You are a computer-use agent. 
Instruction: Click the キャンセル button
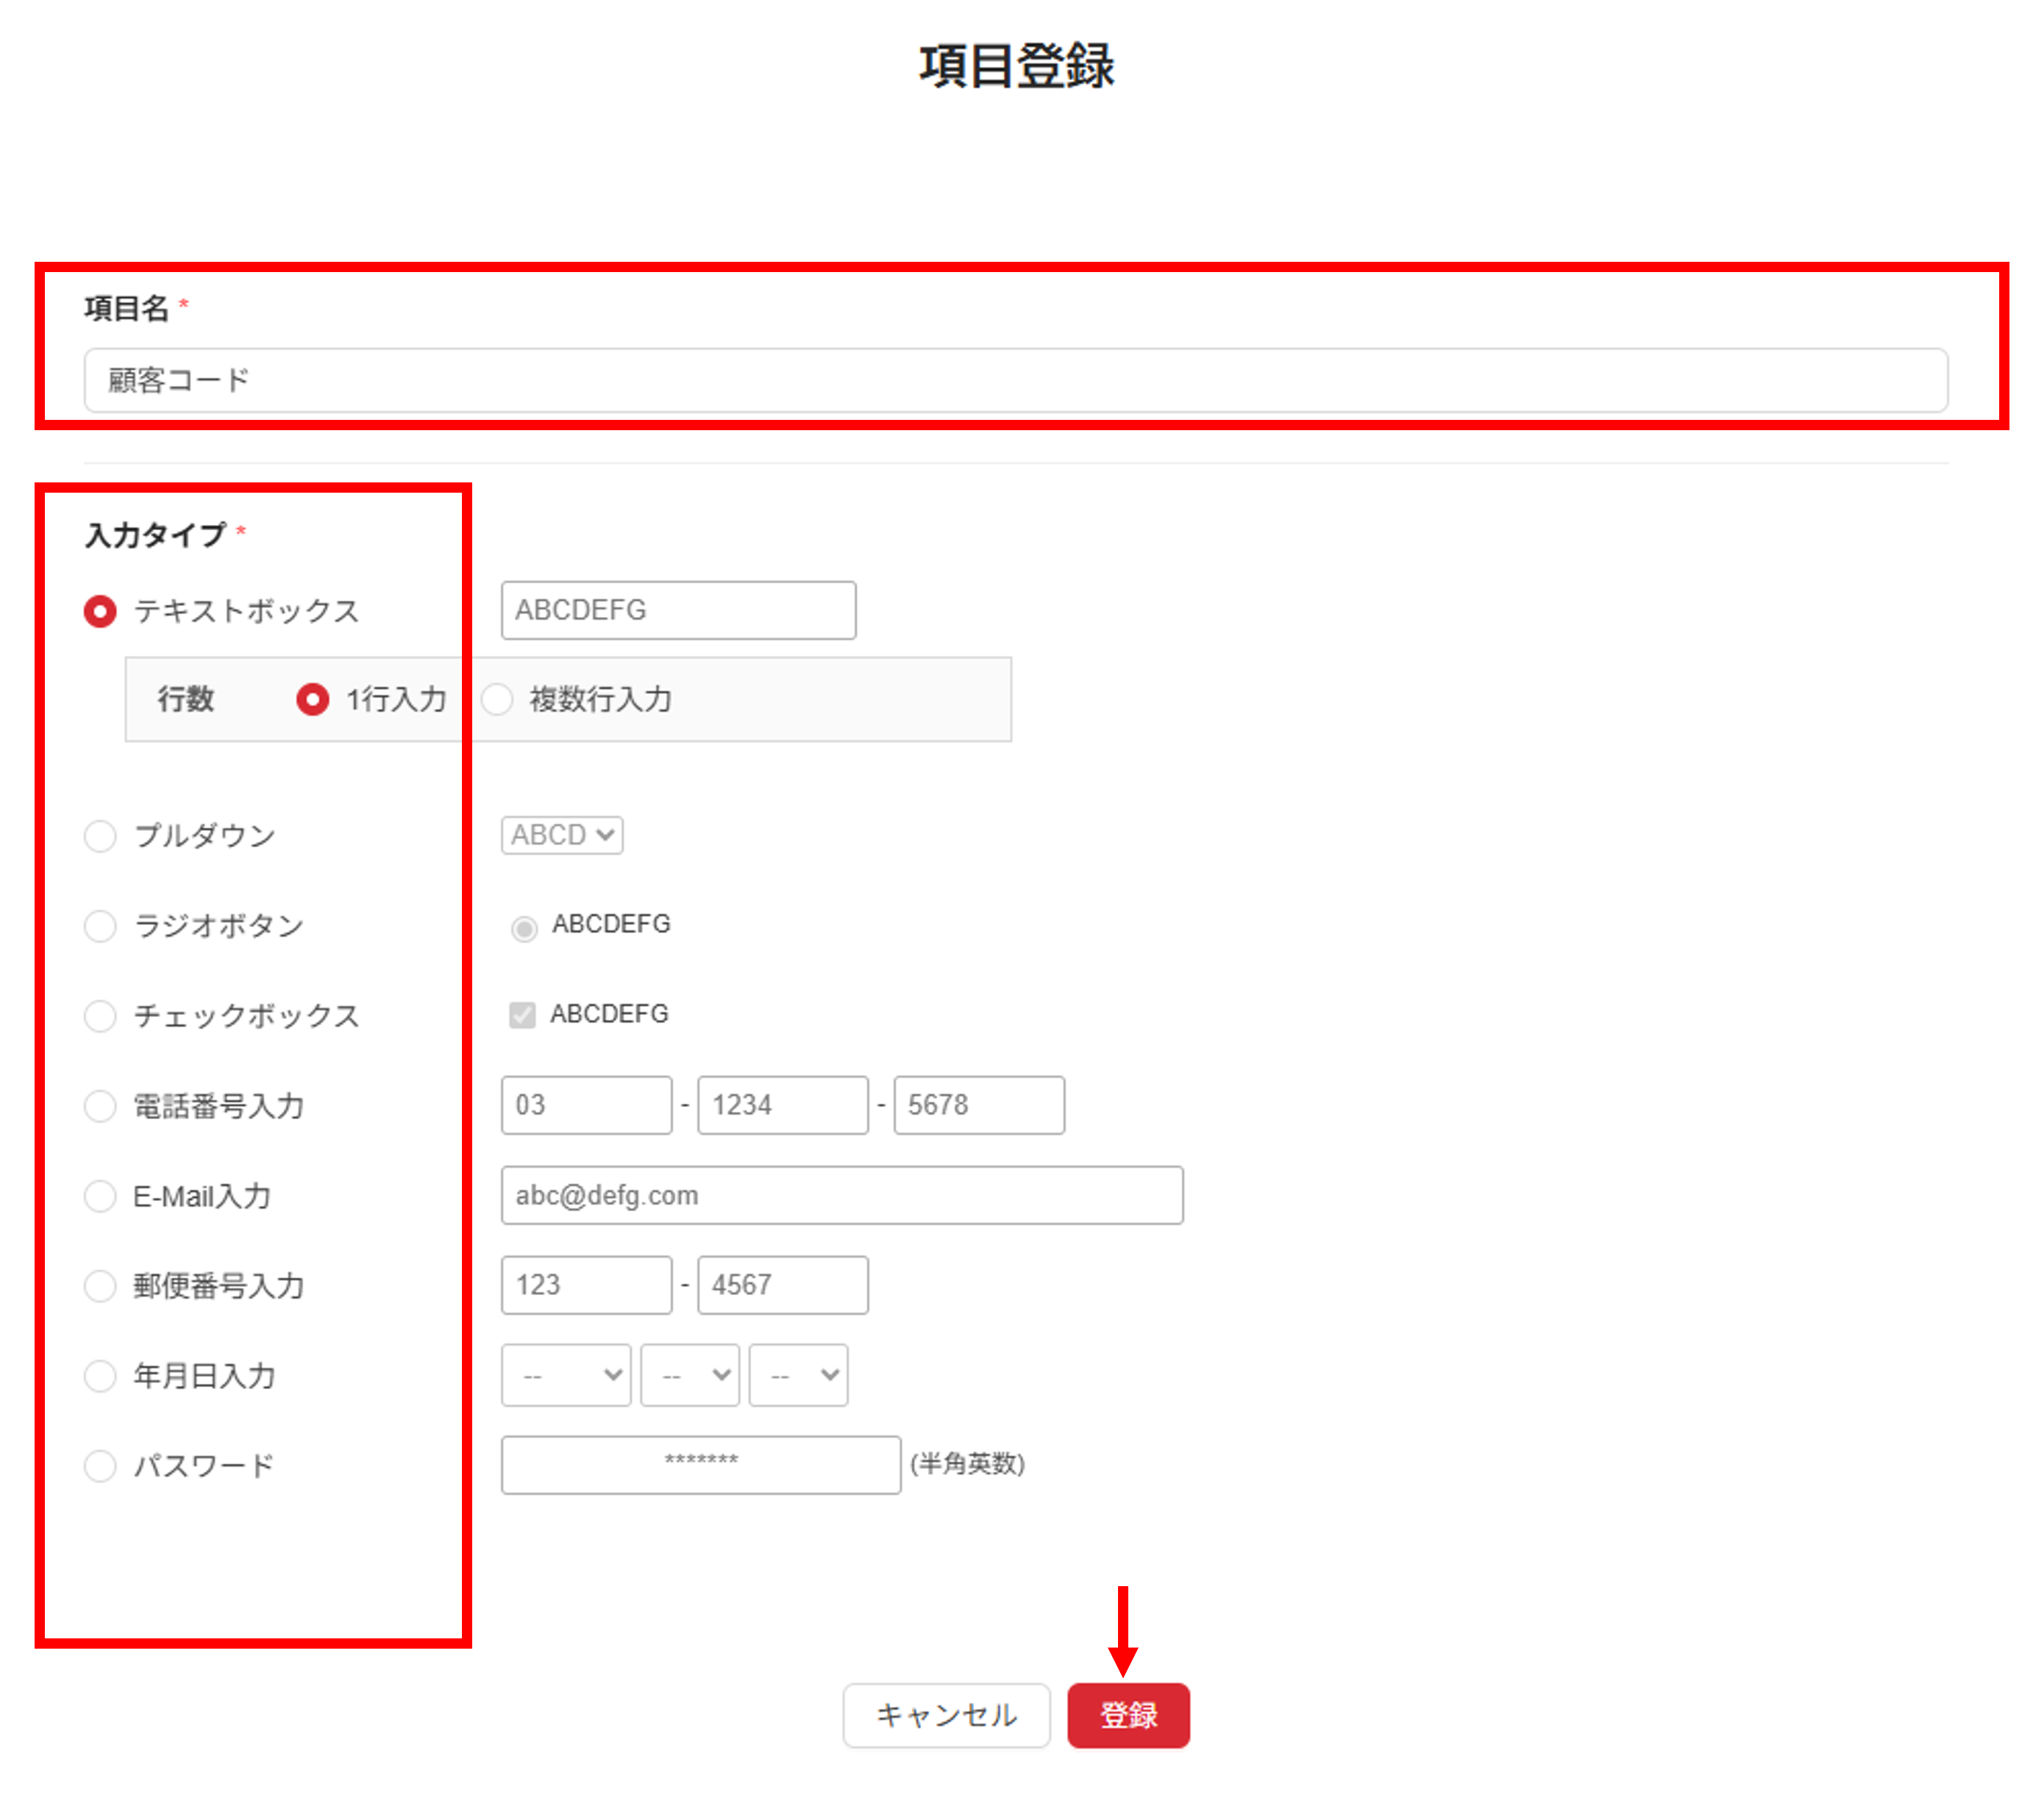[x=946, y=1715]
